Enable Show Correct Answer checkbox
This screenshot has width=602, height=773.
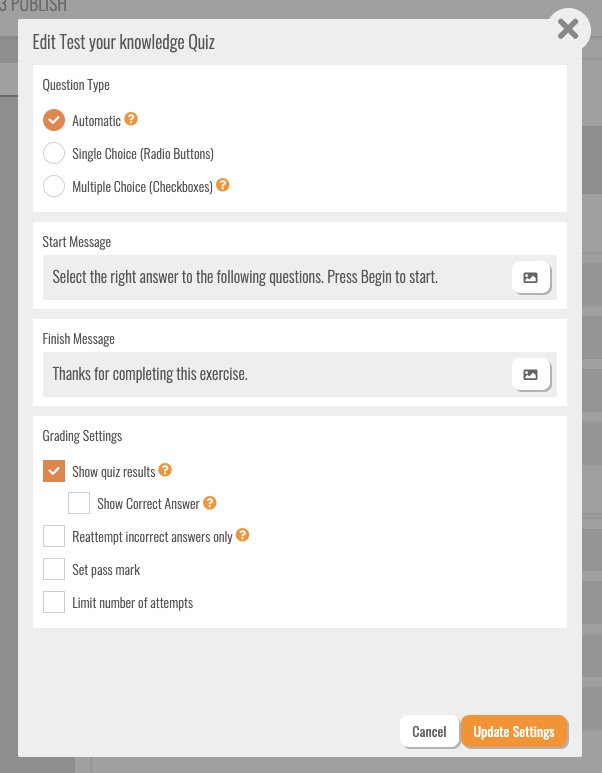coord(79,503)
